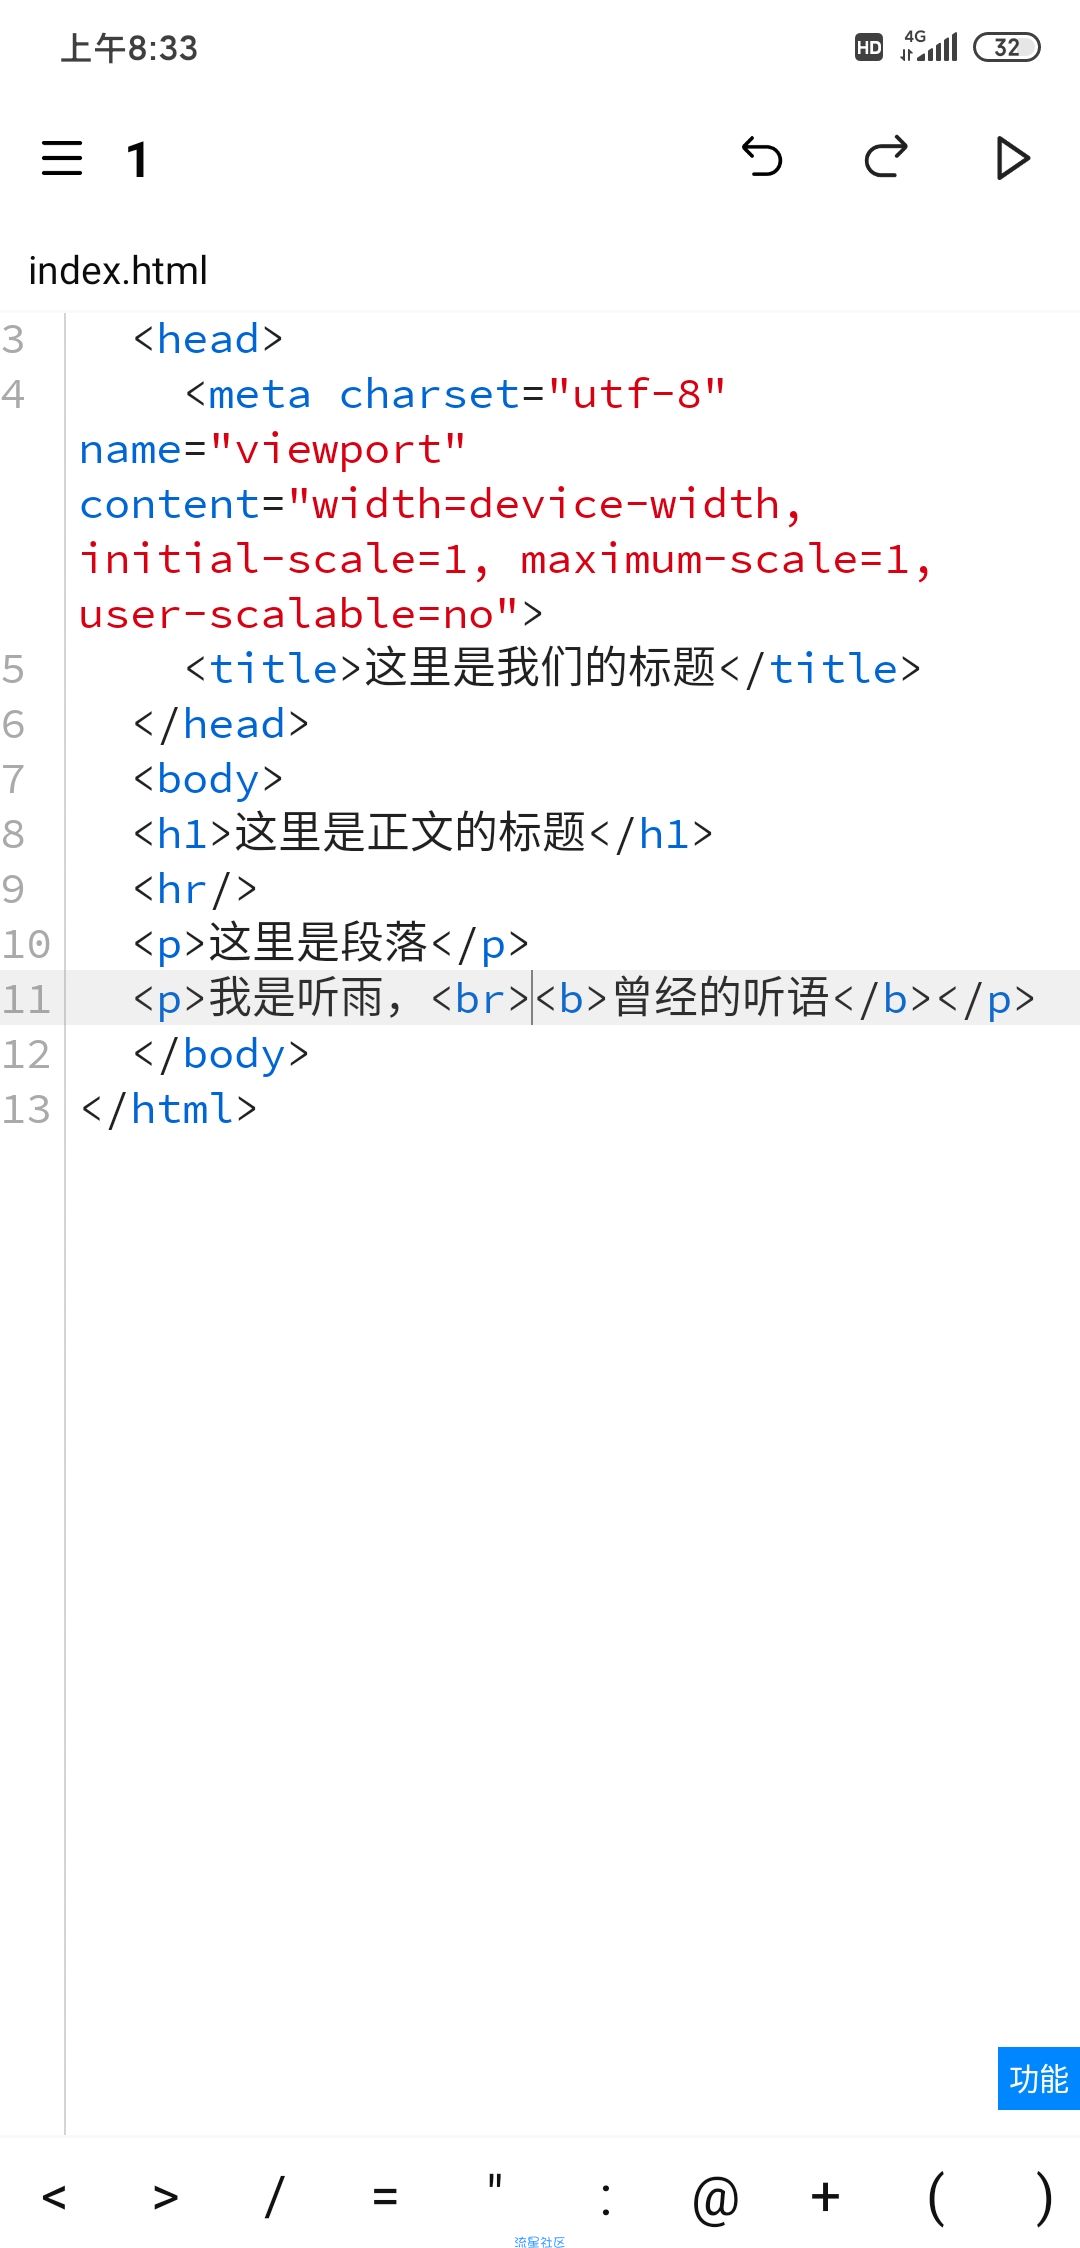The width and height of the screenshot is (1080, 2248).
Task: Insert a less-than symbol from shortcut bar
Action: click(54, 2196)
